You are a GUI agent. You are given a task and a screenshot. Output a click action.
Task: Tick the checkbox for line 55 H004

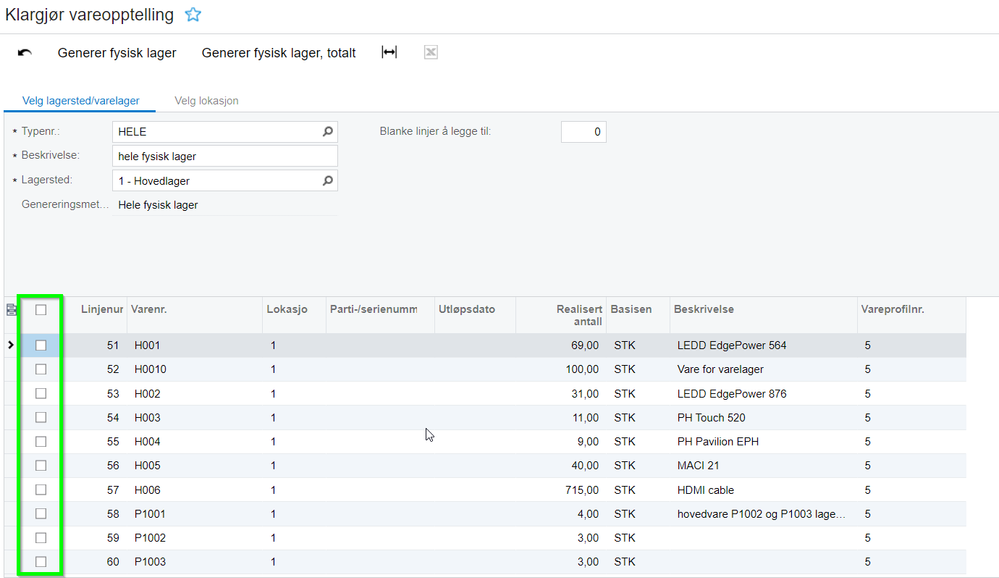pyautogui.click(x=41, y=441)
